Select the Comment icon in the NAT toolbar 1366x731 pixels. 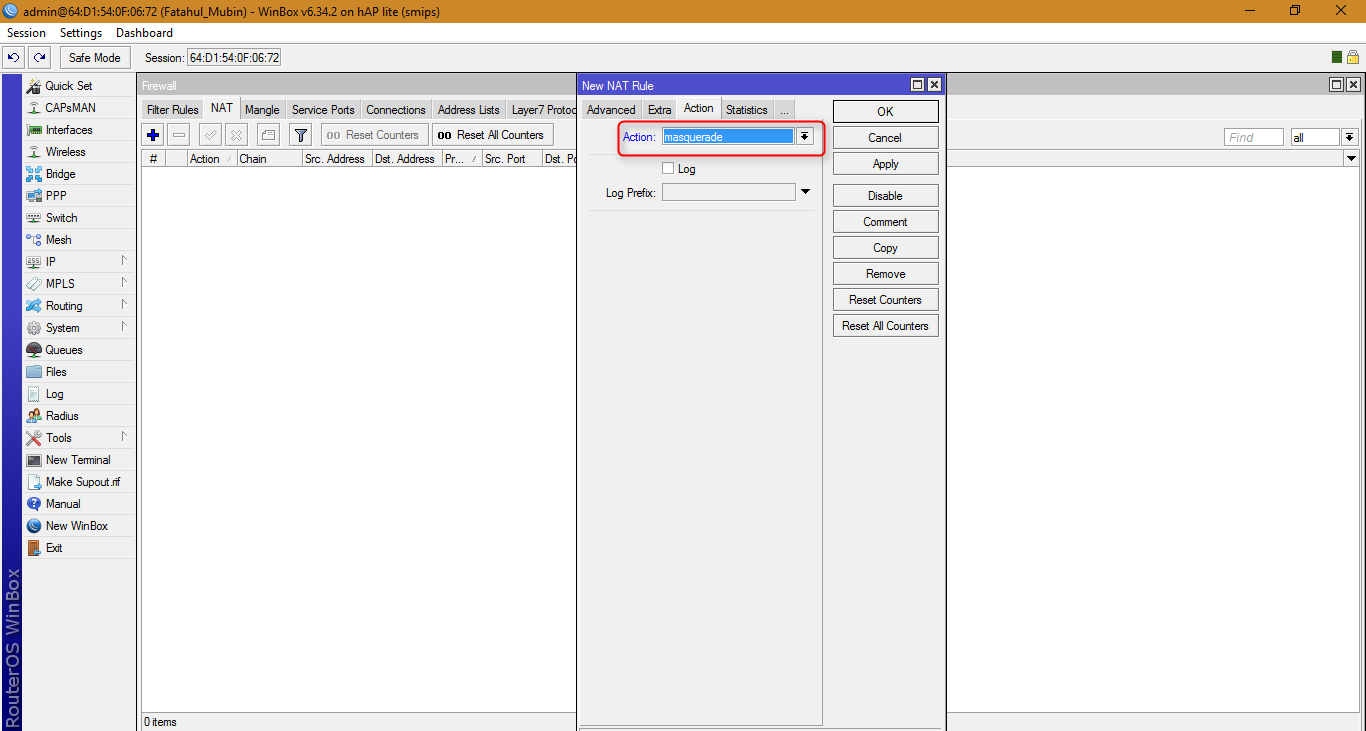[x=268, y=134]
